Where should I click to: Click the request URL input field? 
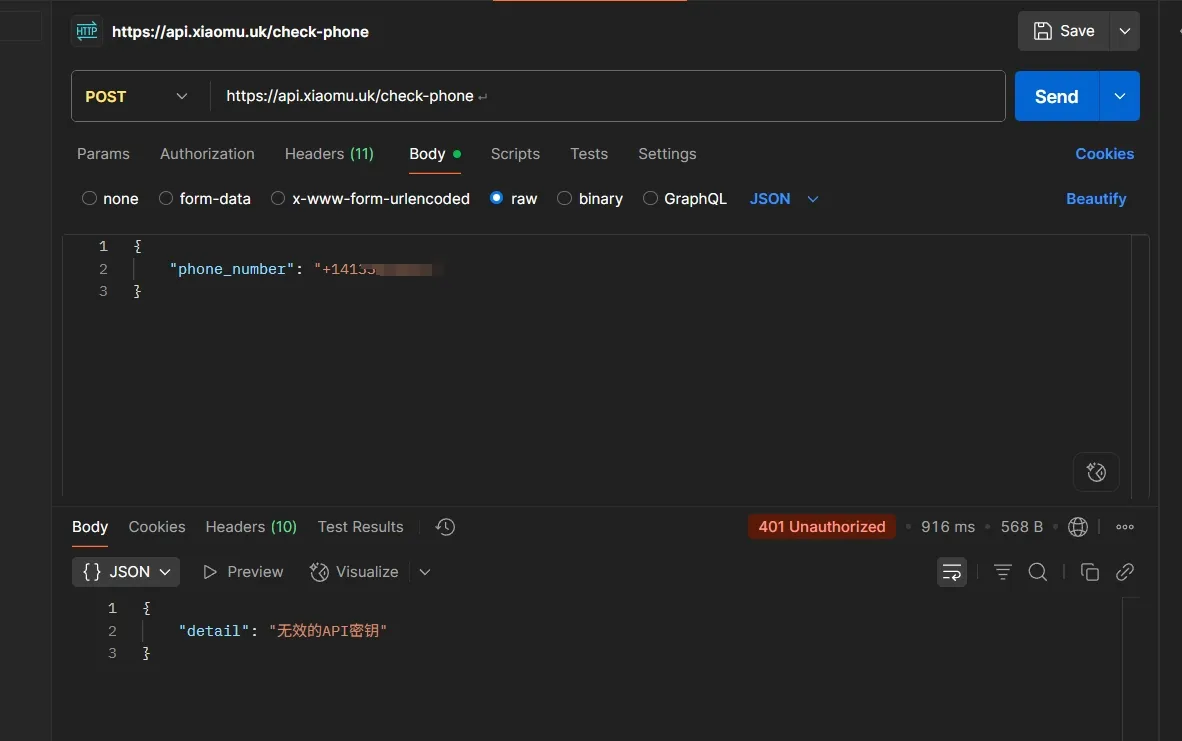[x=600, y=96]
